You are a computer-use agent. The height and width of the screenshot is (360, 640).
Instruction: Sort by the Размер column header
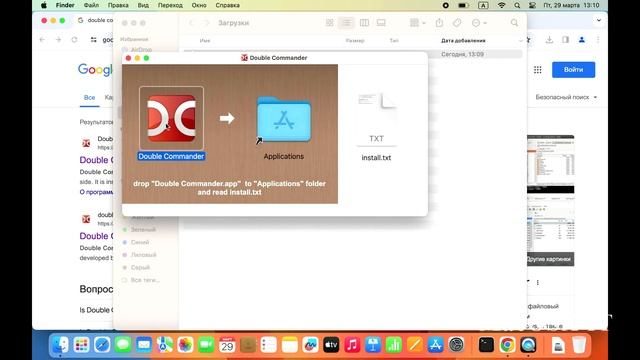[355, 40]
